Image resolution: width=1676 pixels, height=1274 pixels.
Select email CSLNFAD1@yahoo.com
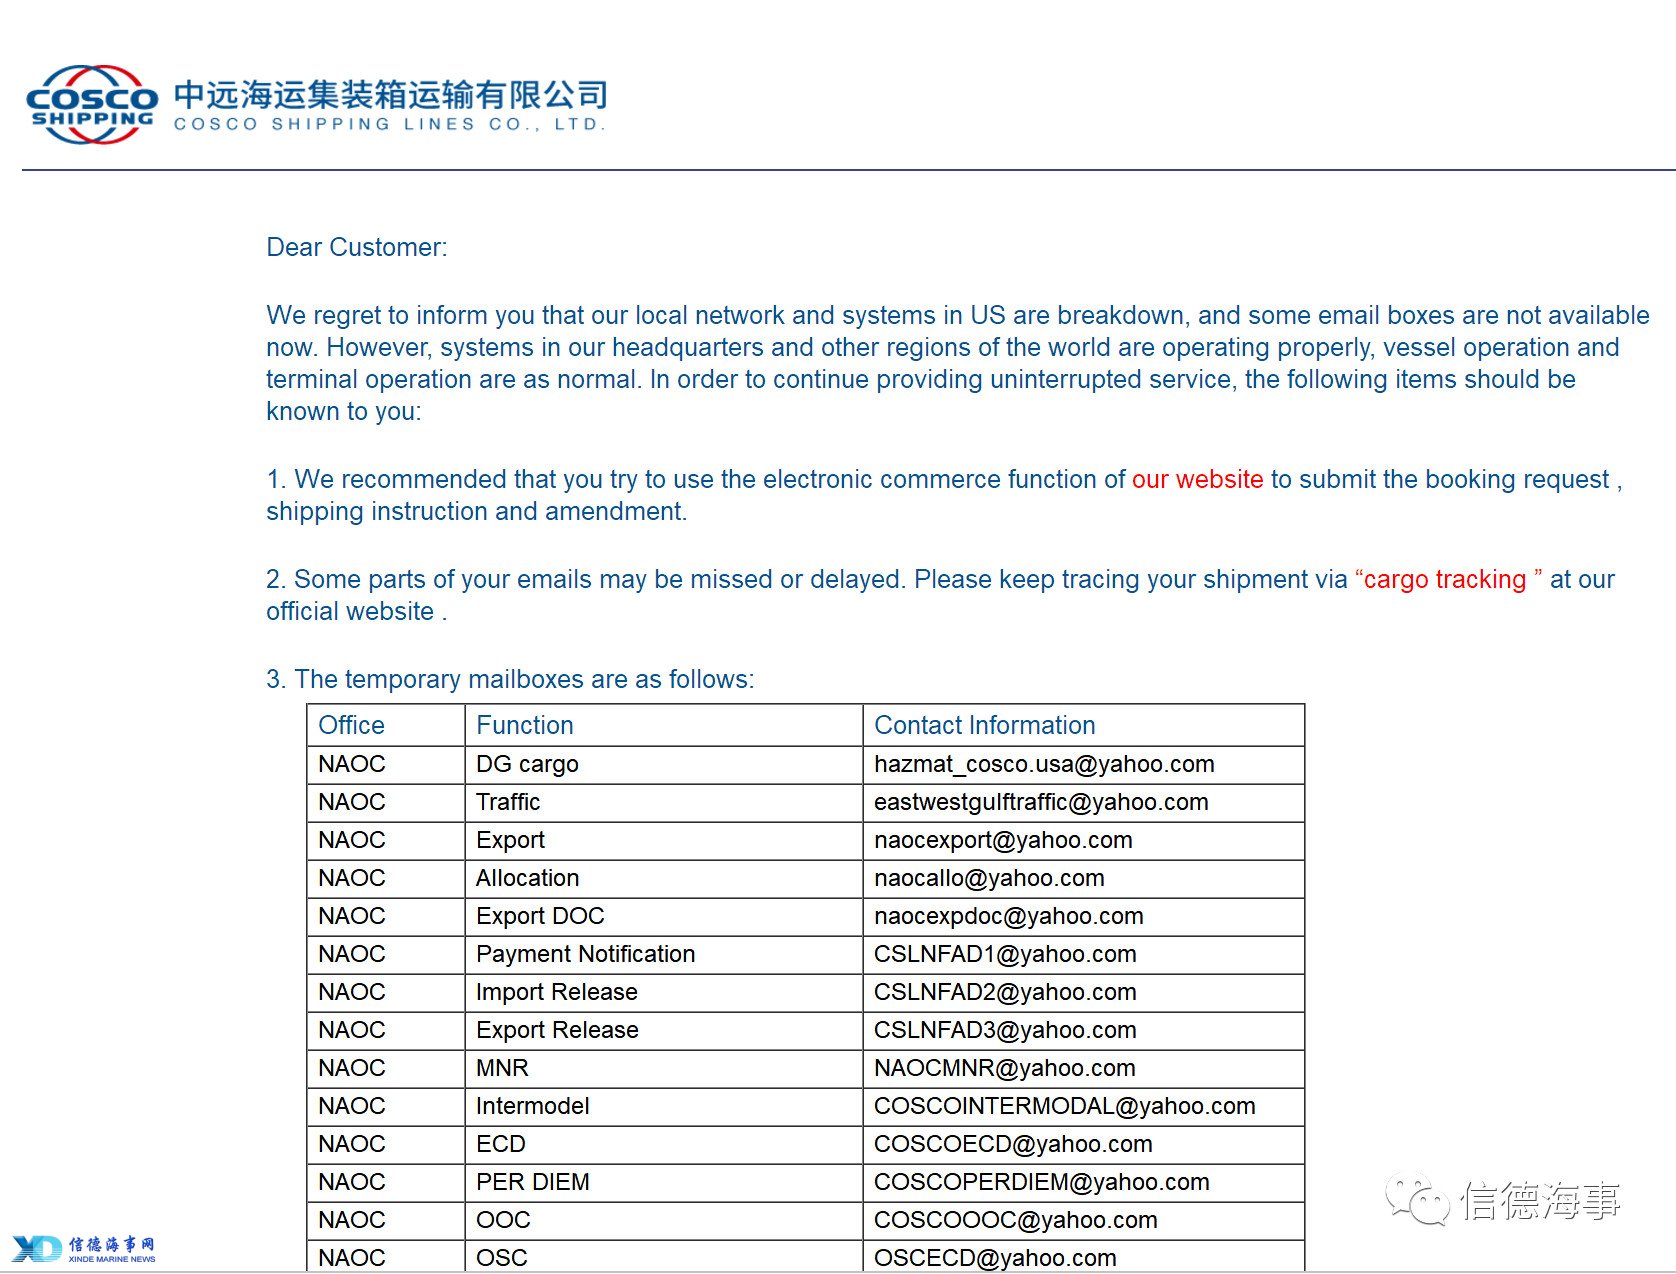point(1005,954)
